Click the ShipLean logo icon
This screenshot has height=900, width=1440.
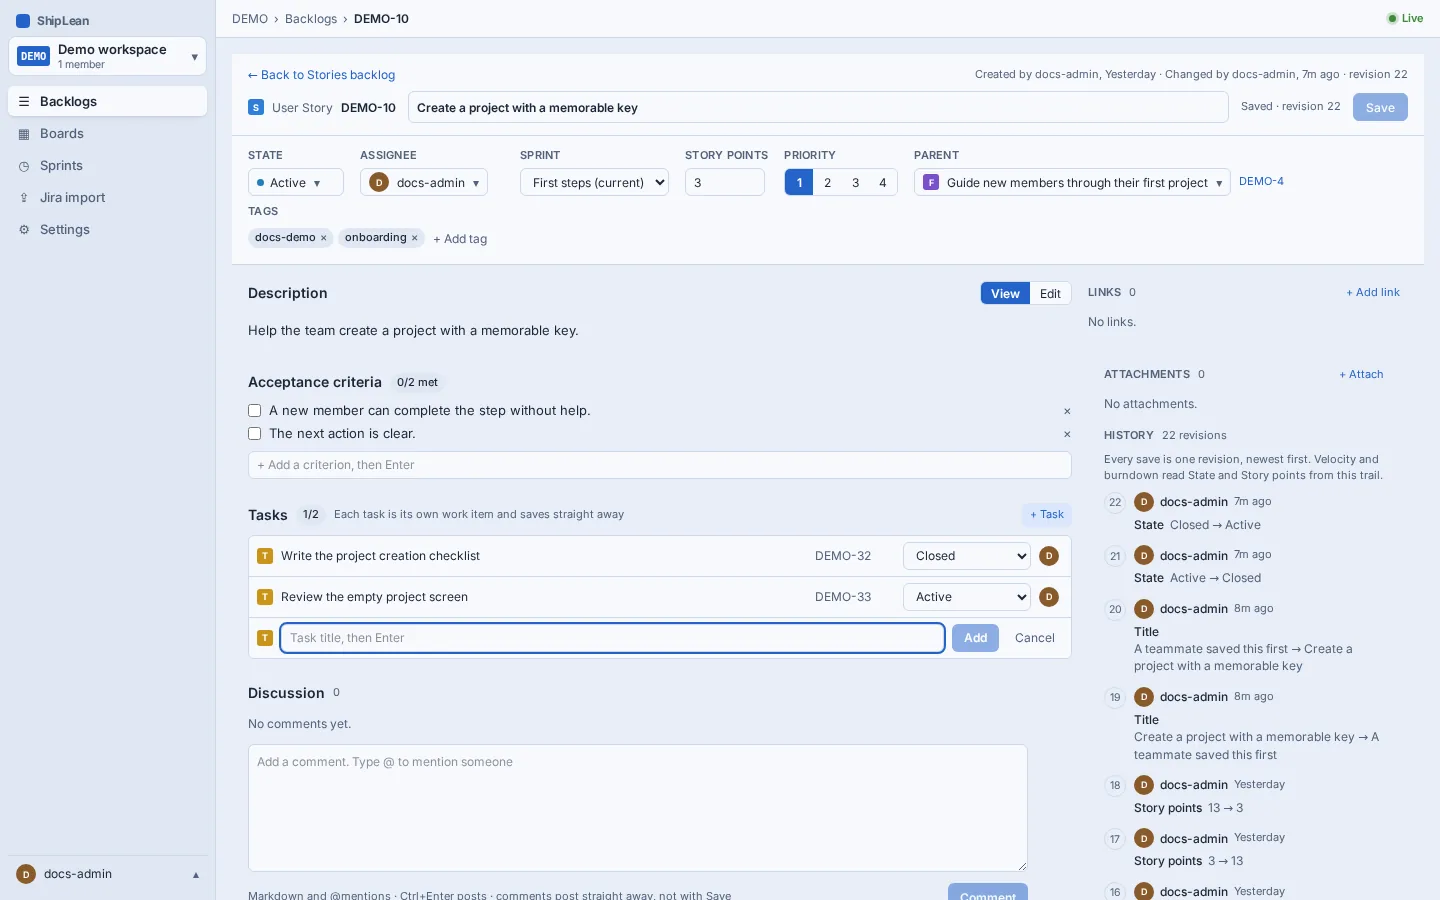coord(23,21)
